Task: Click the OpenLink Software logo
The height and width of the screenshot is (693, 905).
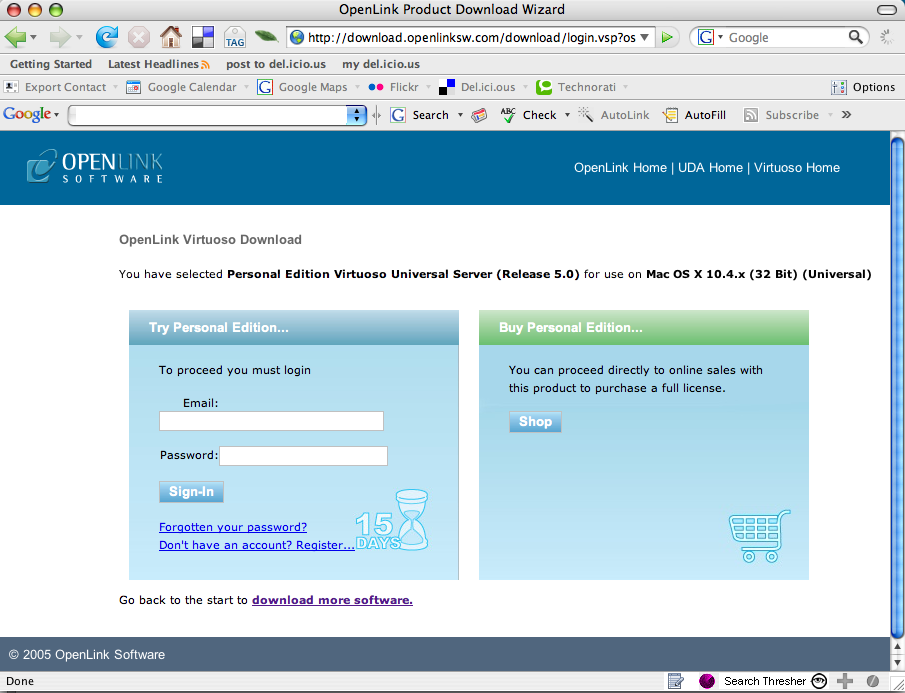Action: pos(95,167)
